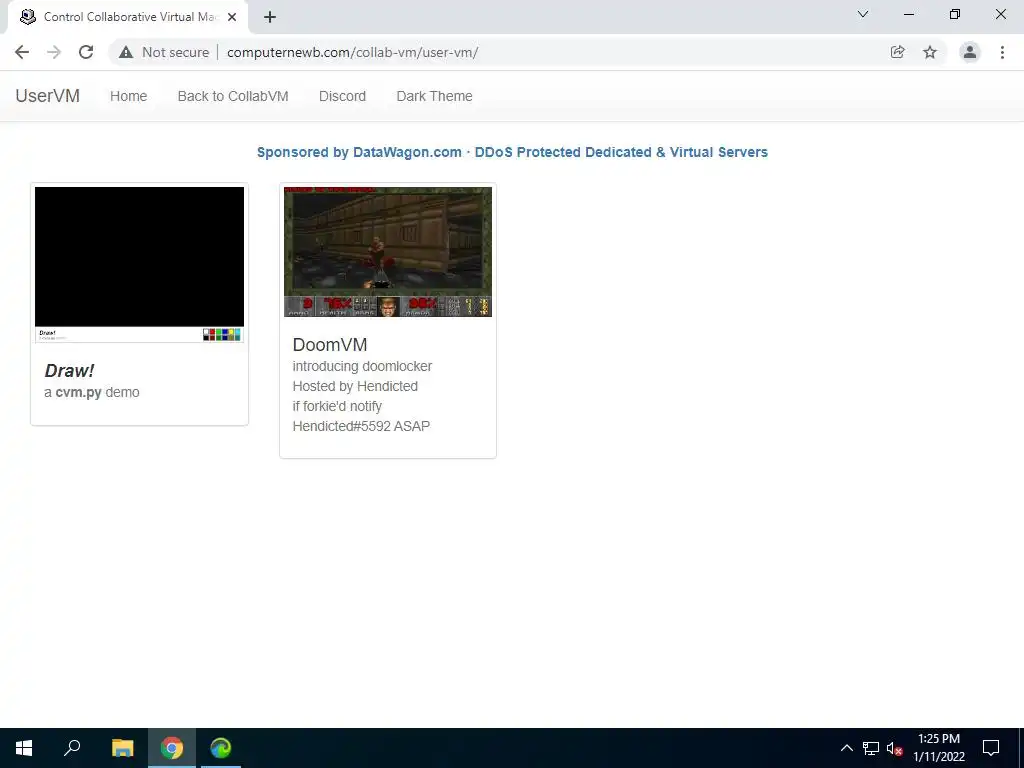Open Chrome's three-dot menu
The height and width of the screenshot is (768, 1024).
coord(1002,52)
